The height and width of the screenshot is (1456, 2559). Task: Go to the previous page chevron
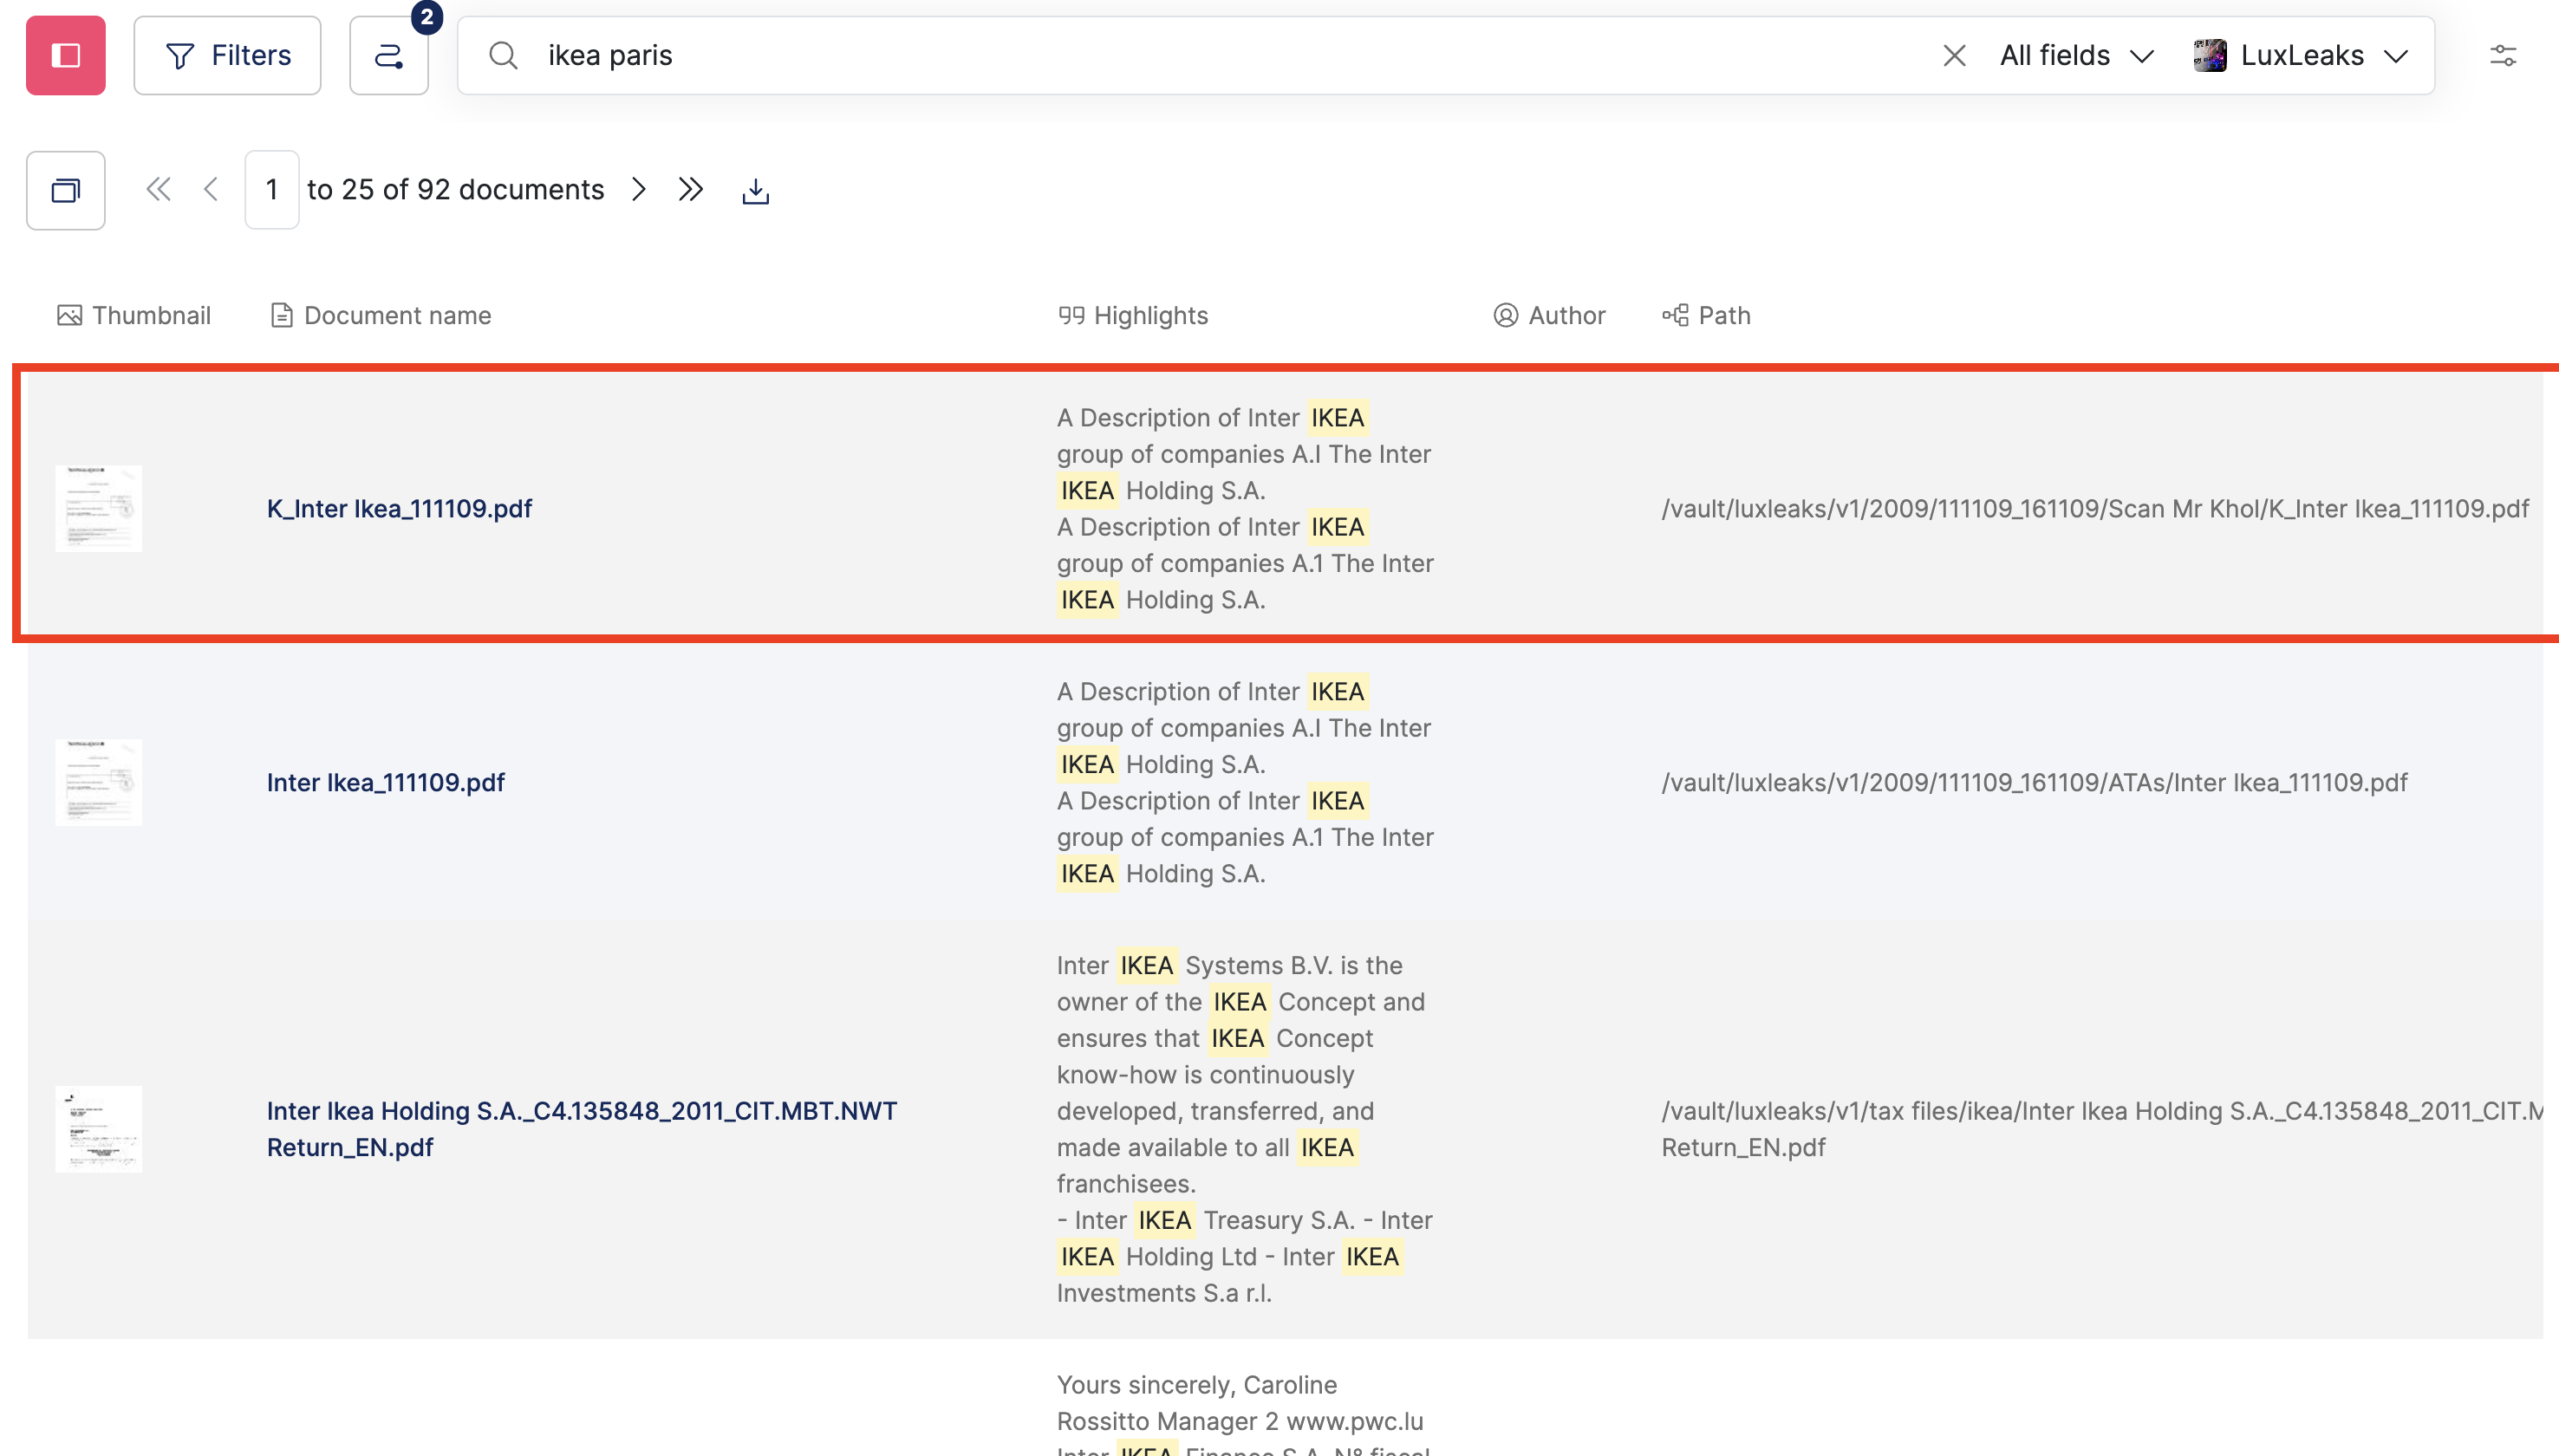[210, 189]
